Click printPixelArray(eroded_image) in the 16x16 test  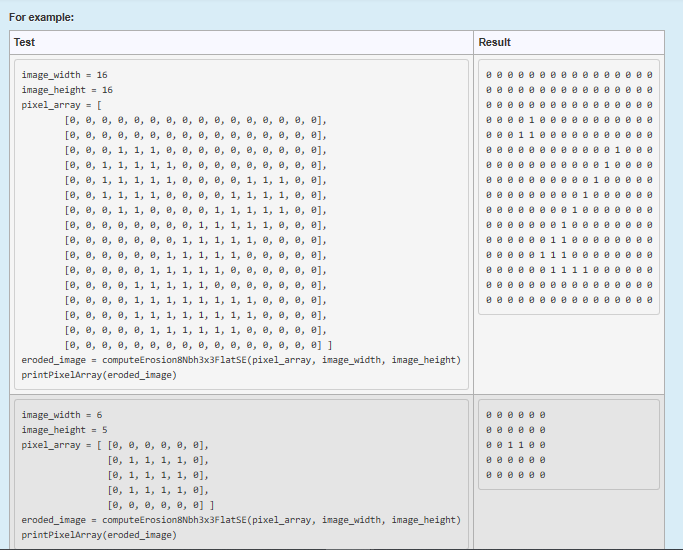[99, 375]
